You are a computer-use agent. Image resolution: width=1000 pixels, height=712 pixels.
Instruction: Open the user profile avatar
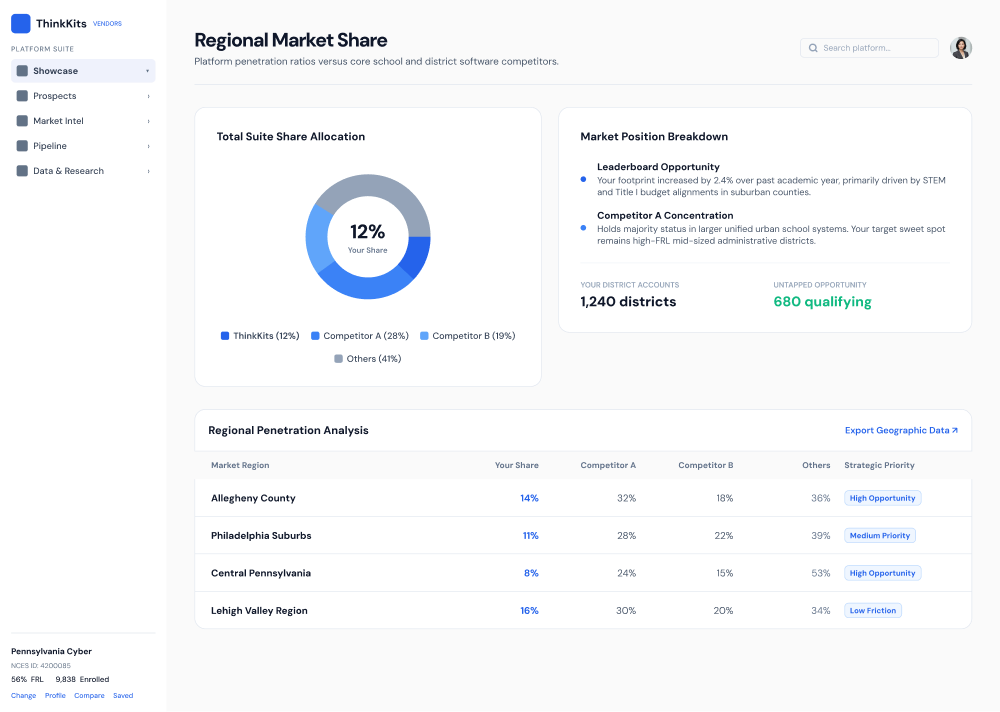[x=960, y=48]
